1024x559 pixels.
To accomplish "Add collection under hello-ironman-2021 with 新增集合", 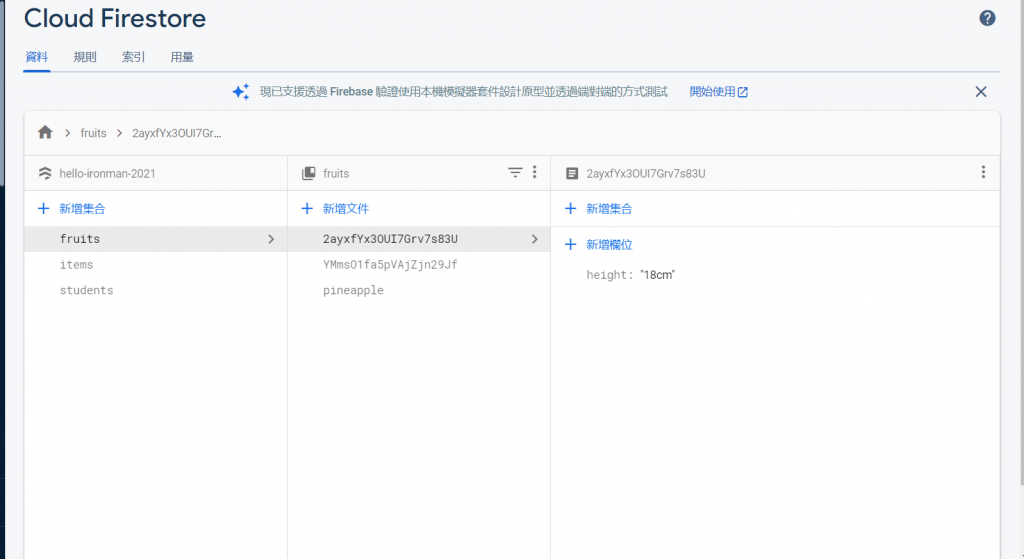I will click(72, 209).
